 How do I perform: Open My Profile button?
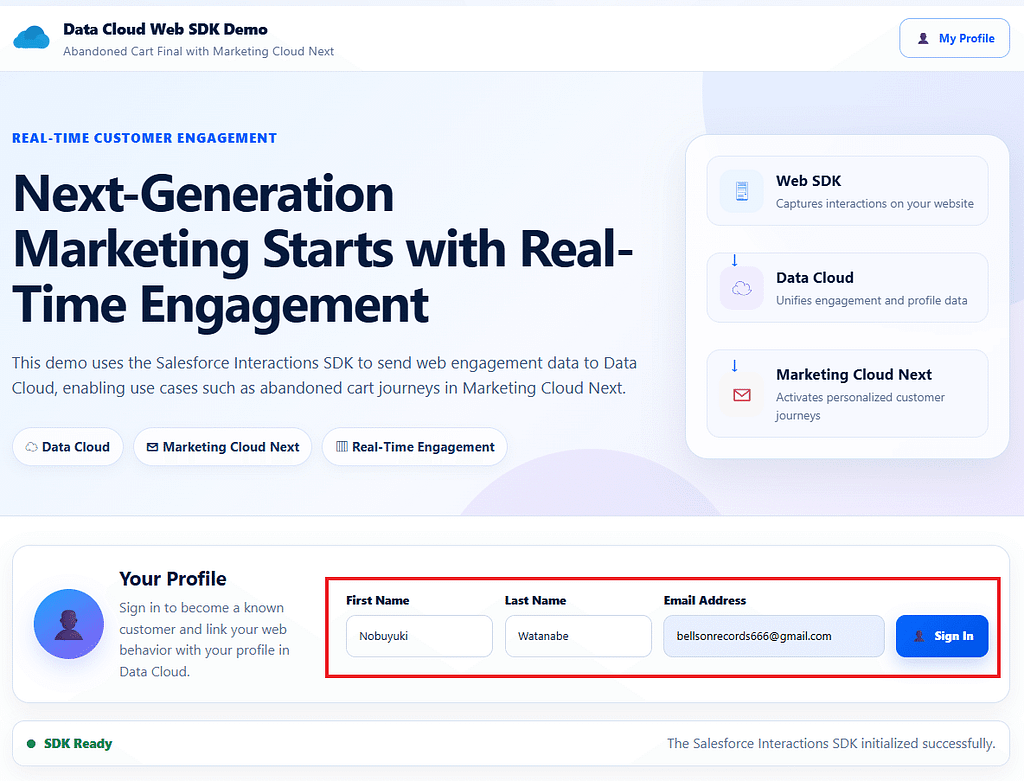954,38
